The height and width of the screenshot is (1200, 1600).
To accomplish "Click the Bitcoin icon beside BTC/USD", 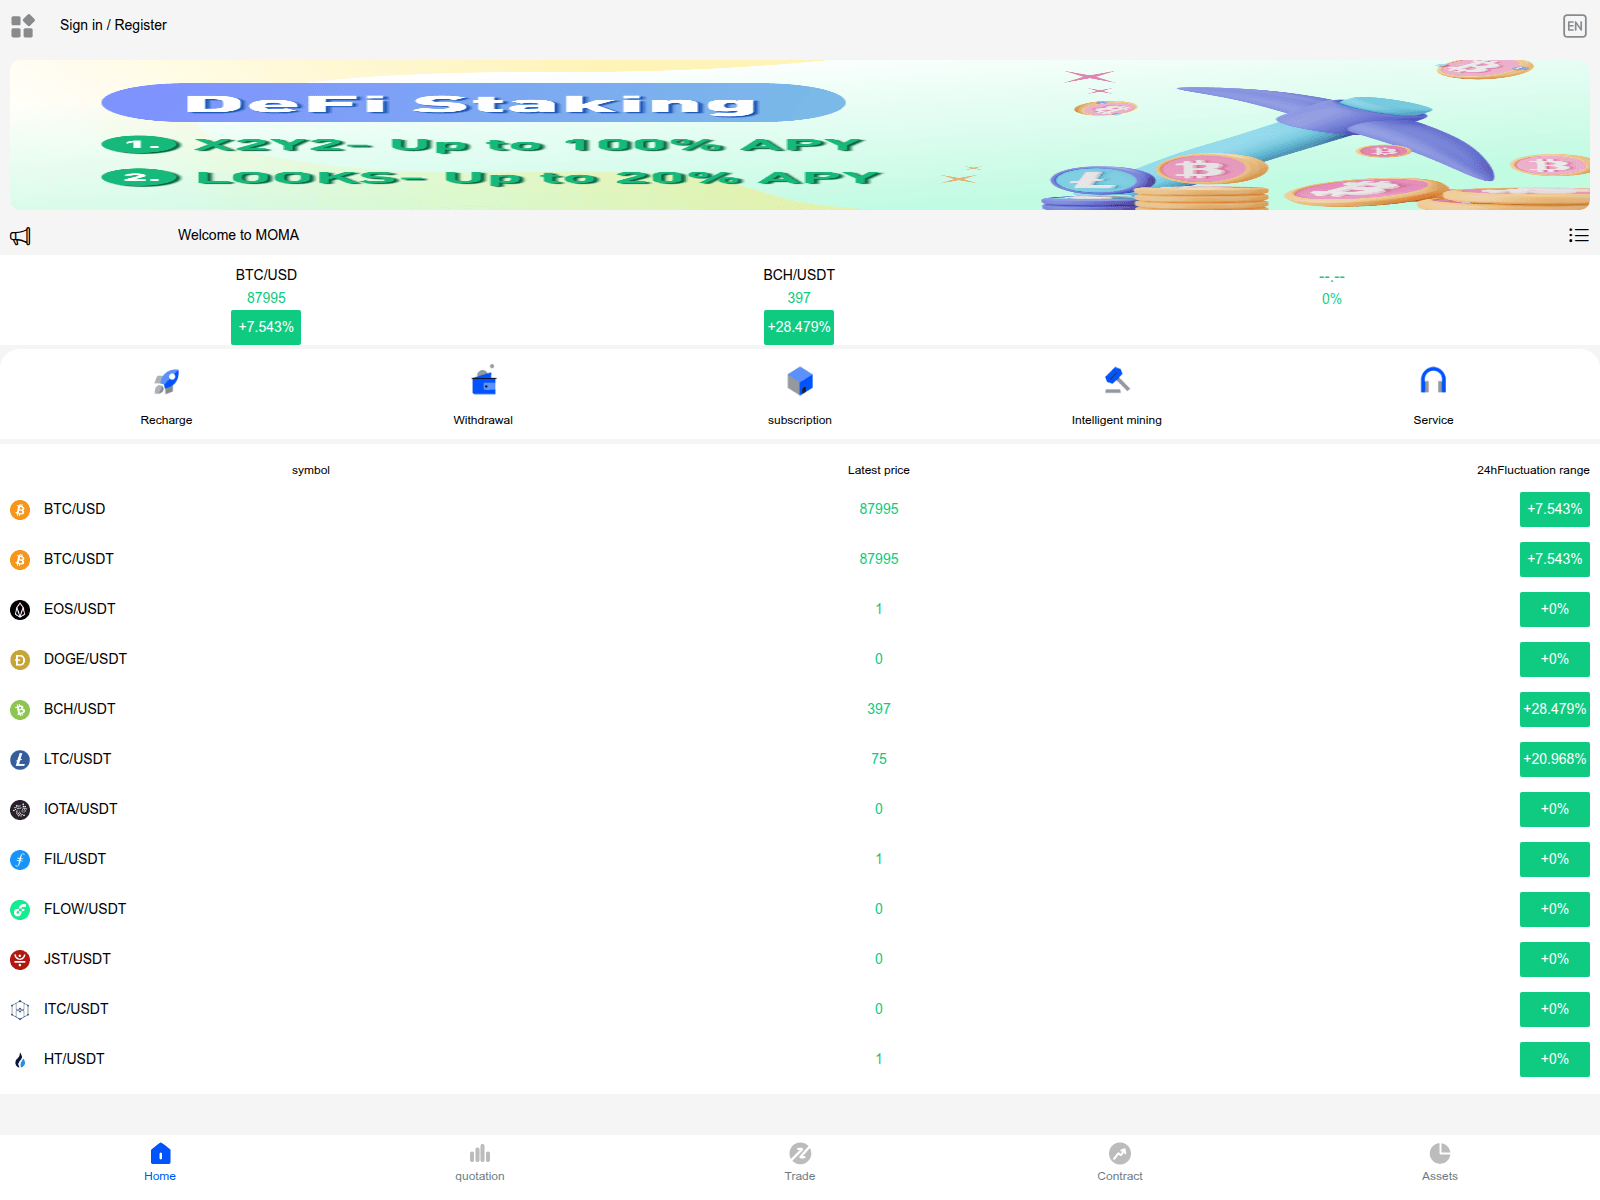I will (x=20, y=510).
